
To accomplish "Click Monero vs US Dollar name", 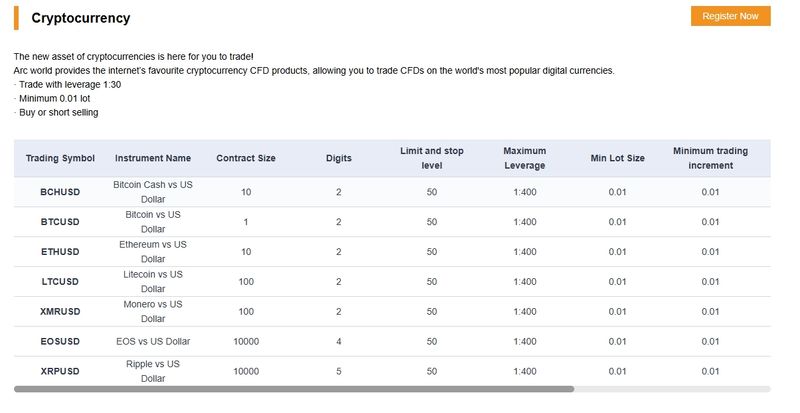I will pyautogui.click(x=153, y=311).
